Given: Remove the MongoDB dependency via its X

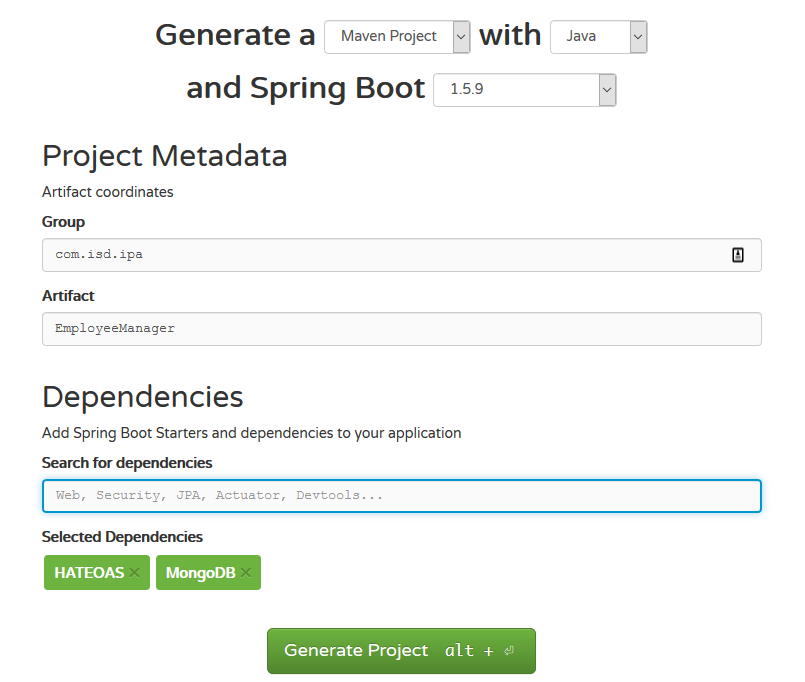Looking at the screenshot, I should (x=246, y=573).
